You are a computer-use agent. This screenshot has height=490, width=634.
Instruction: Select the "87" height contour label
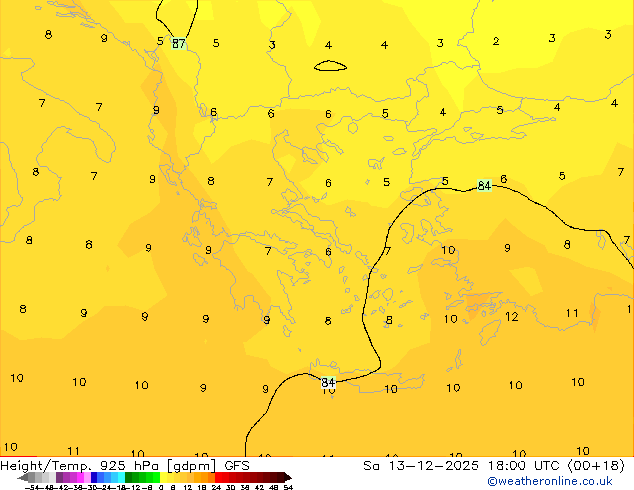(x=178, y=43)
